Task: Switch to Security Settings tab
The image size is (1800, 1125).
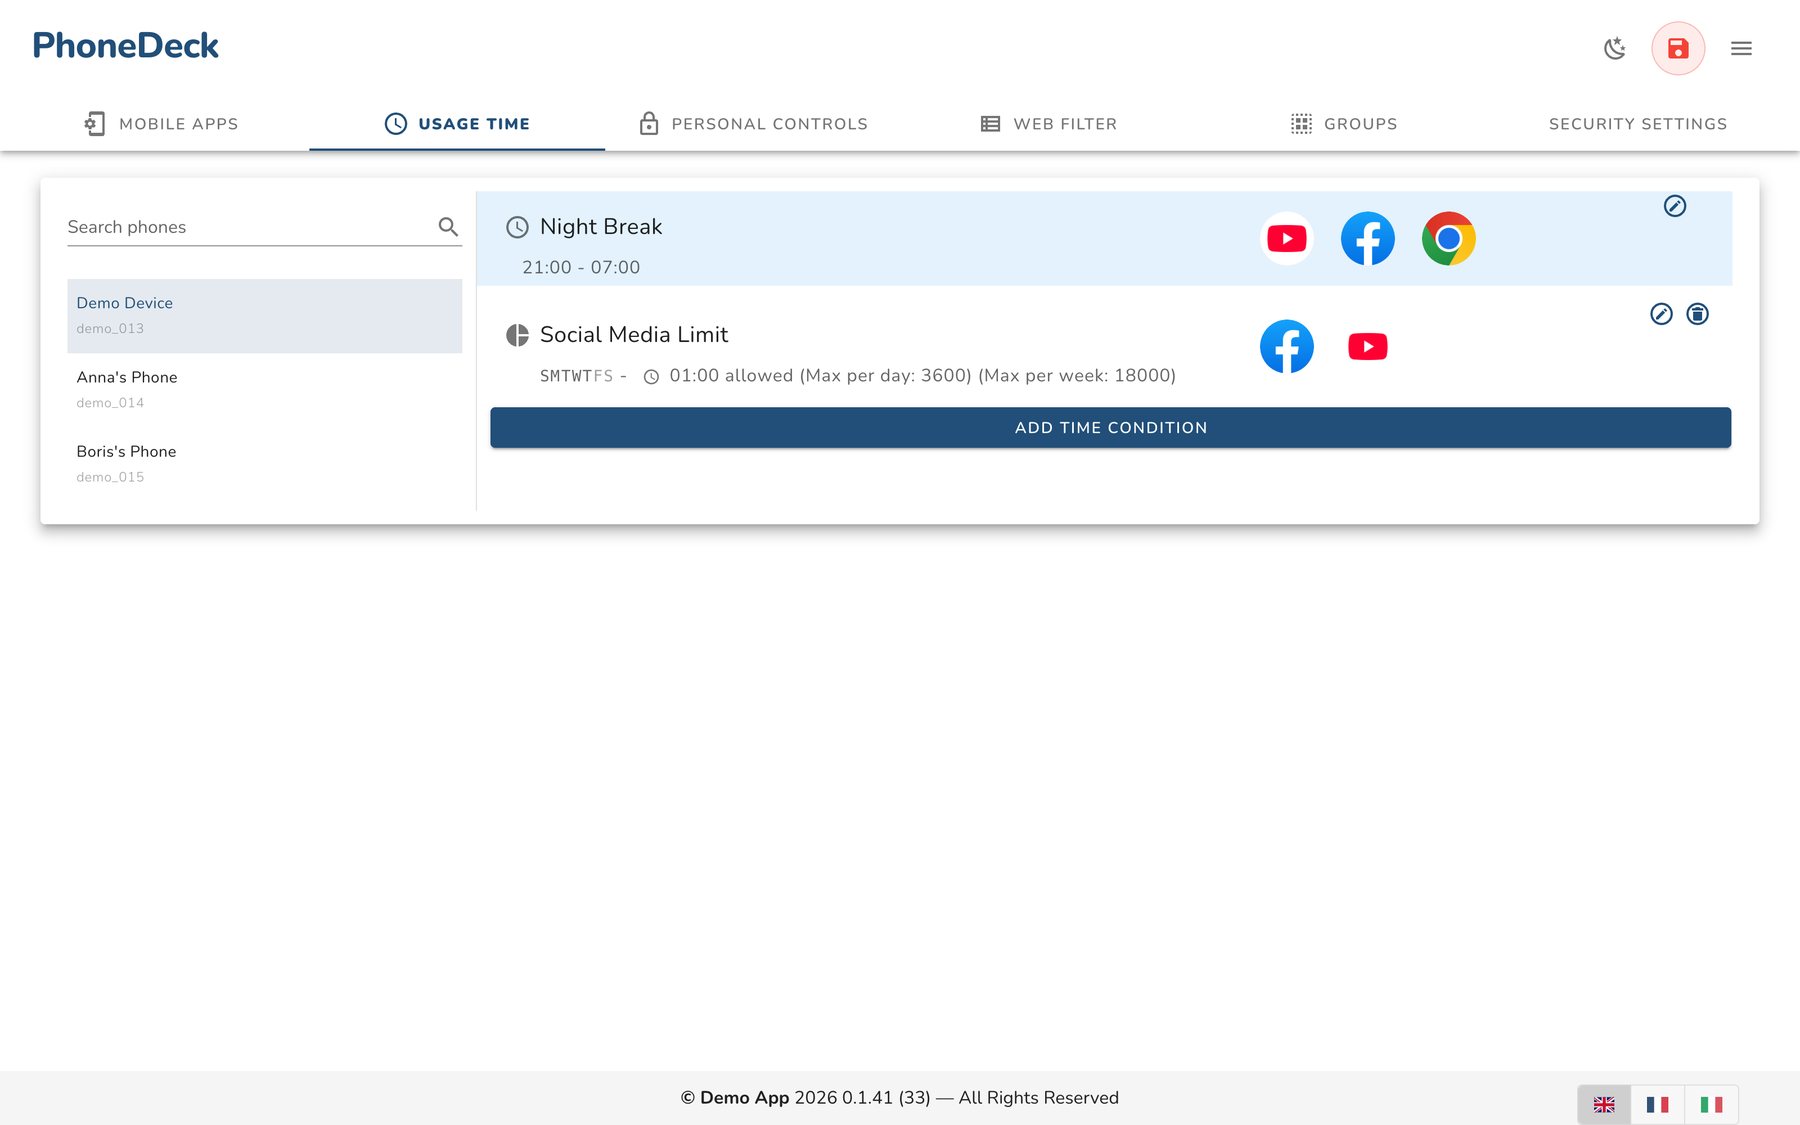Action: click(1638, 124)
